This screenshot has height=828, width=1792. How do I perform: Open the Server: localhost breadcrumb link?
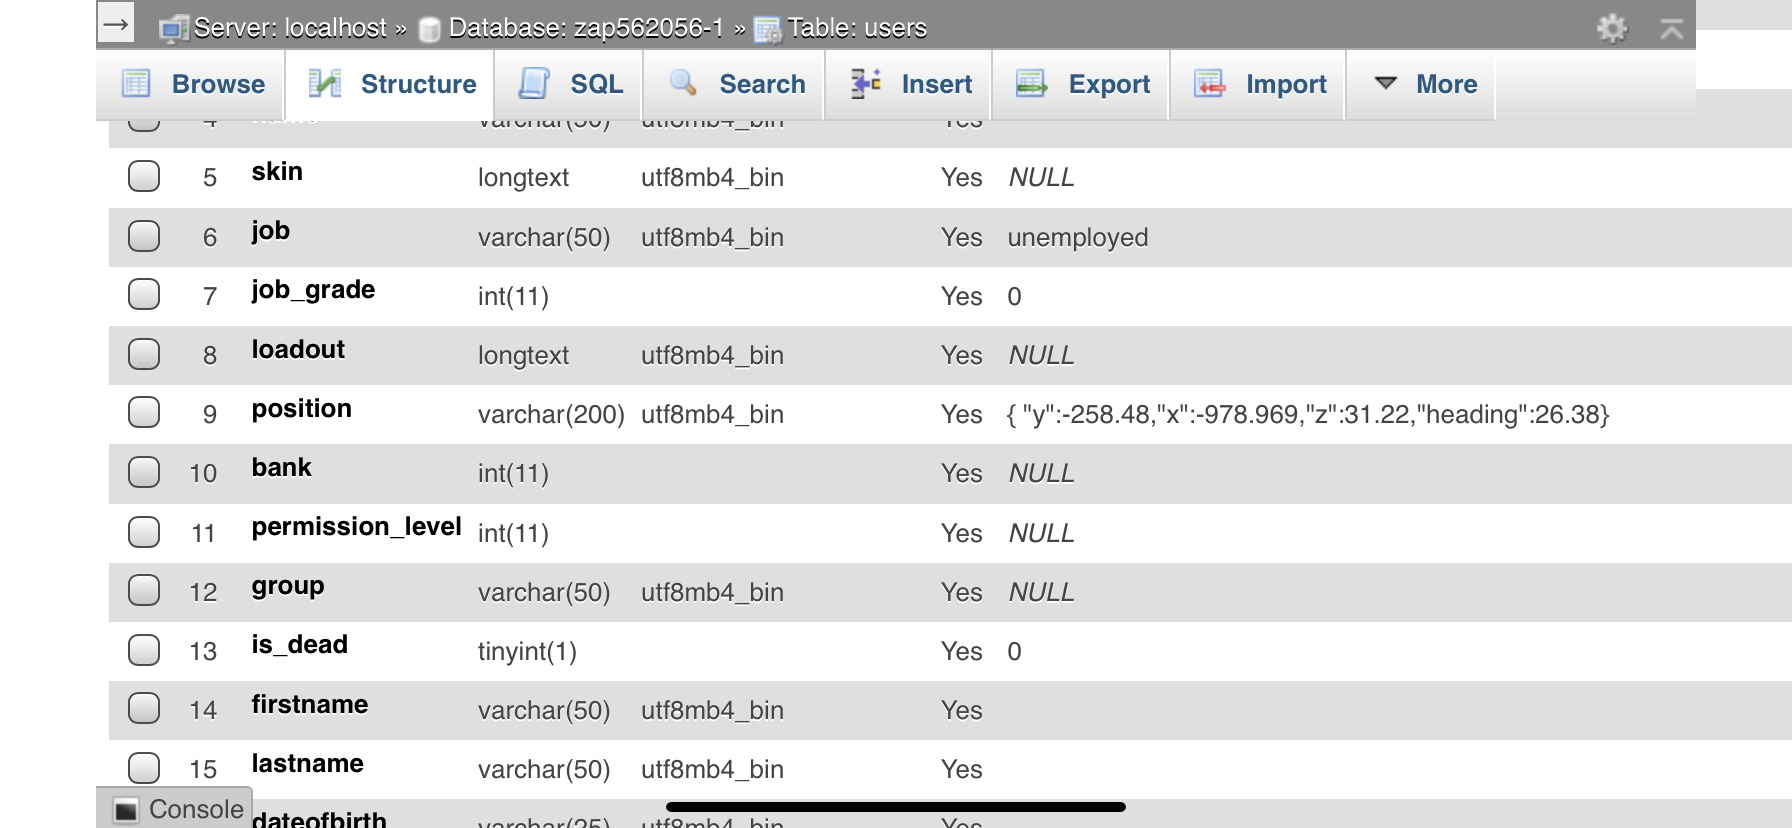tap(290, 28)
